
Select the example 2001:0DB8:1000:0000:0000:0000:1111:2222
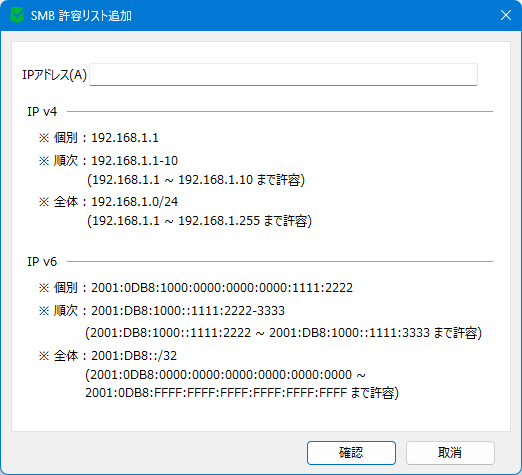coord(222,288)
